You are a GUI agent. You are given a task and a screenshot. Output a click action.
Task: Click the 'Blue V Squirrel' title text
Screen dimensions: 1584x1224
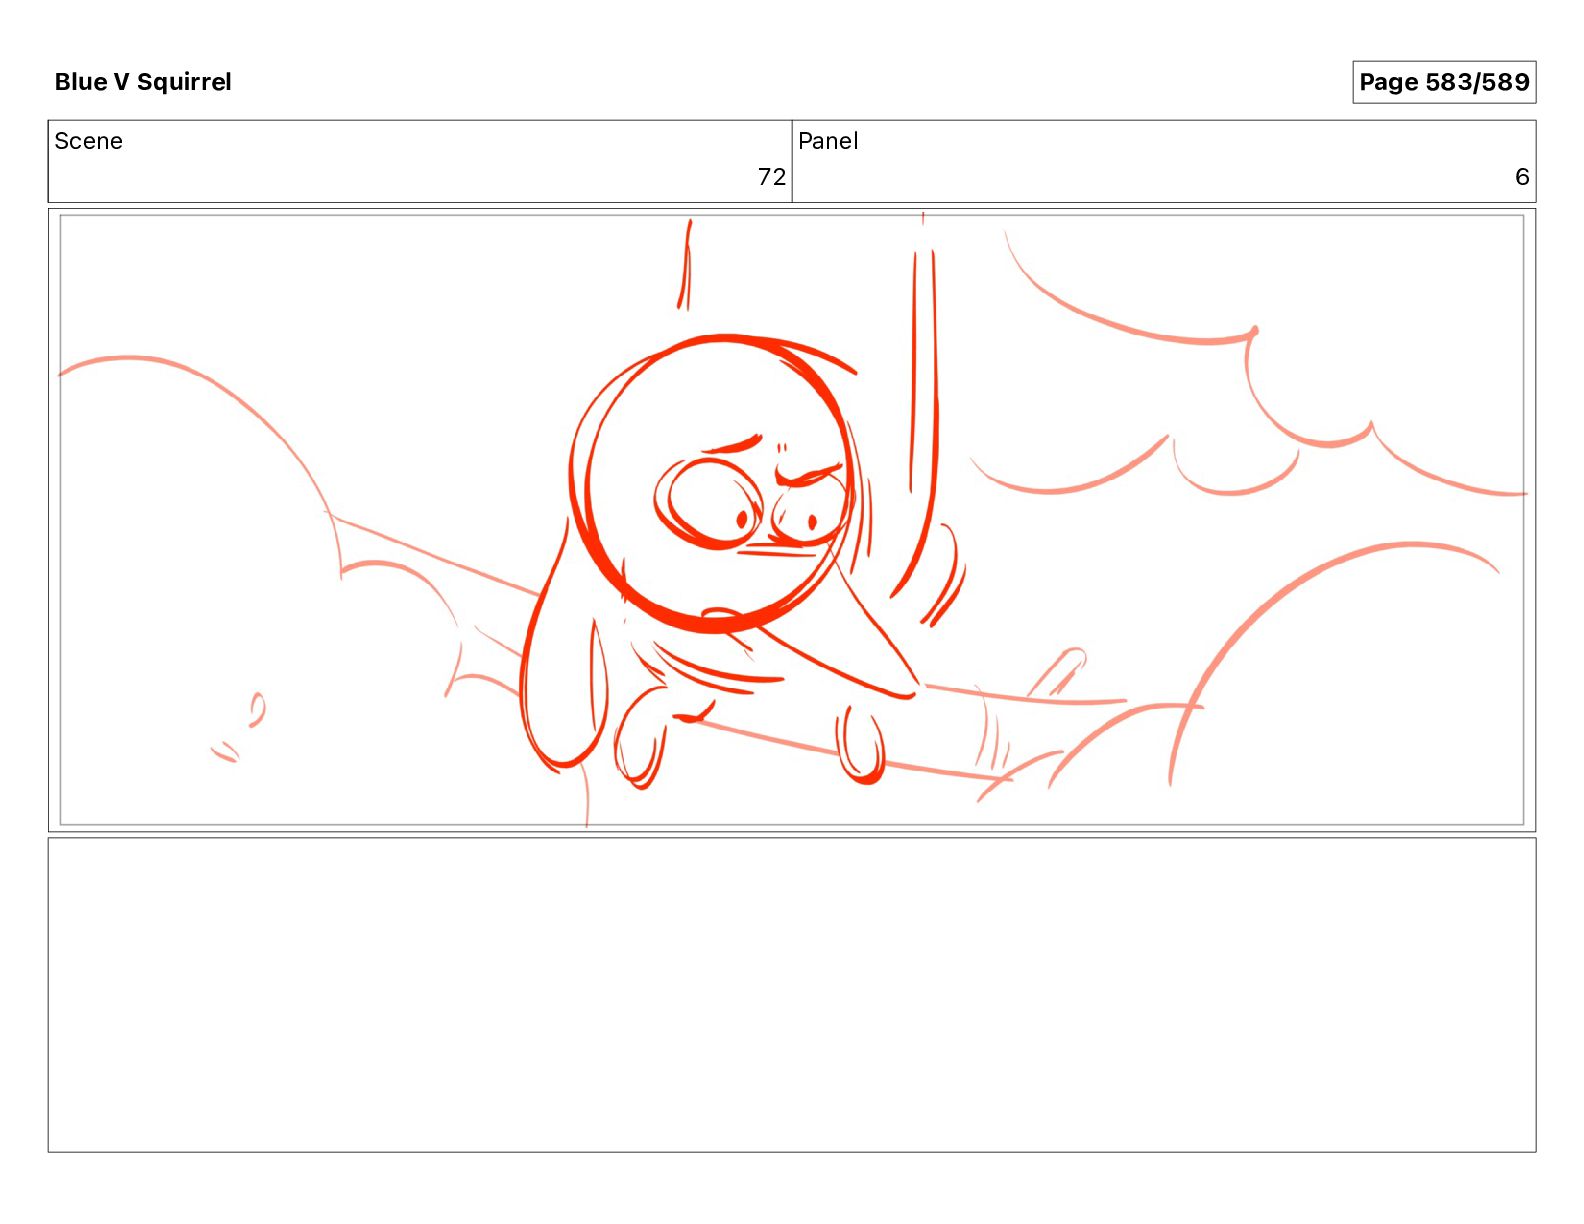pyautogui.click(x=143, y=82)
